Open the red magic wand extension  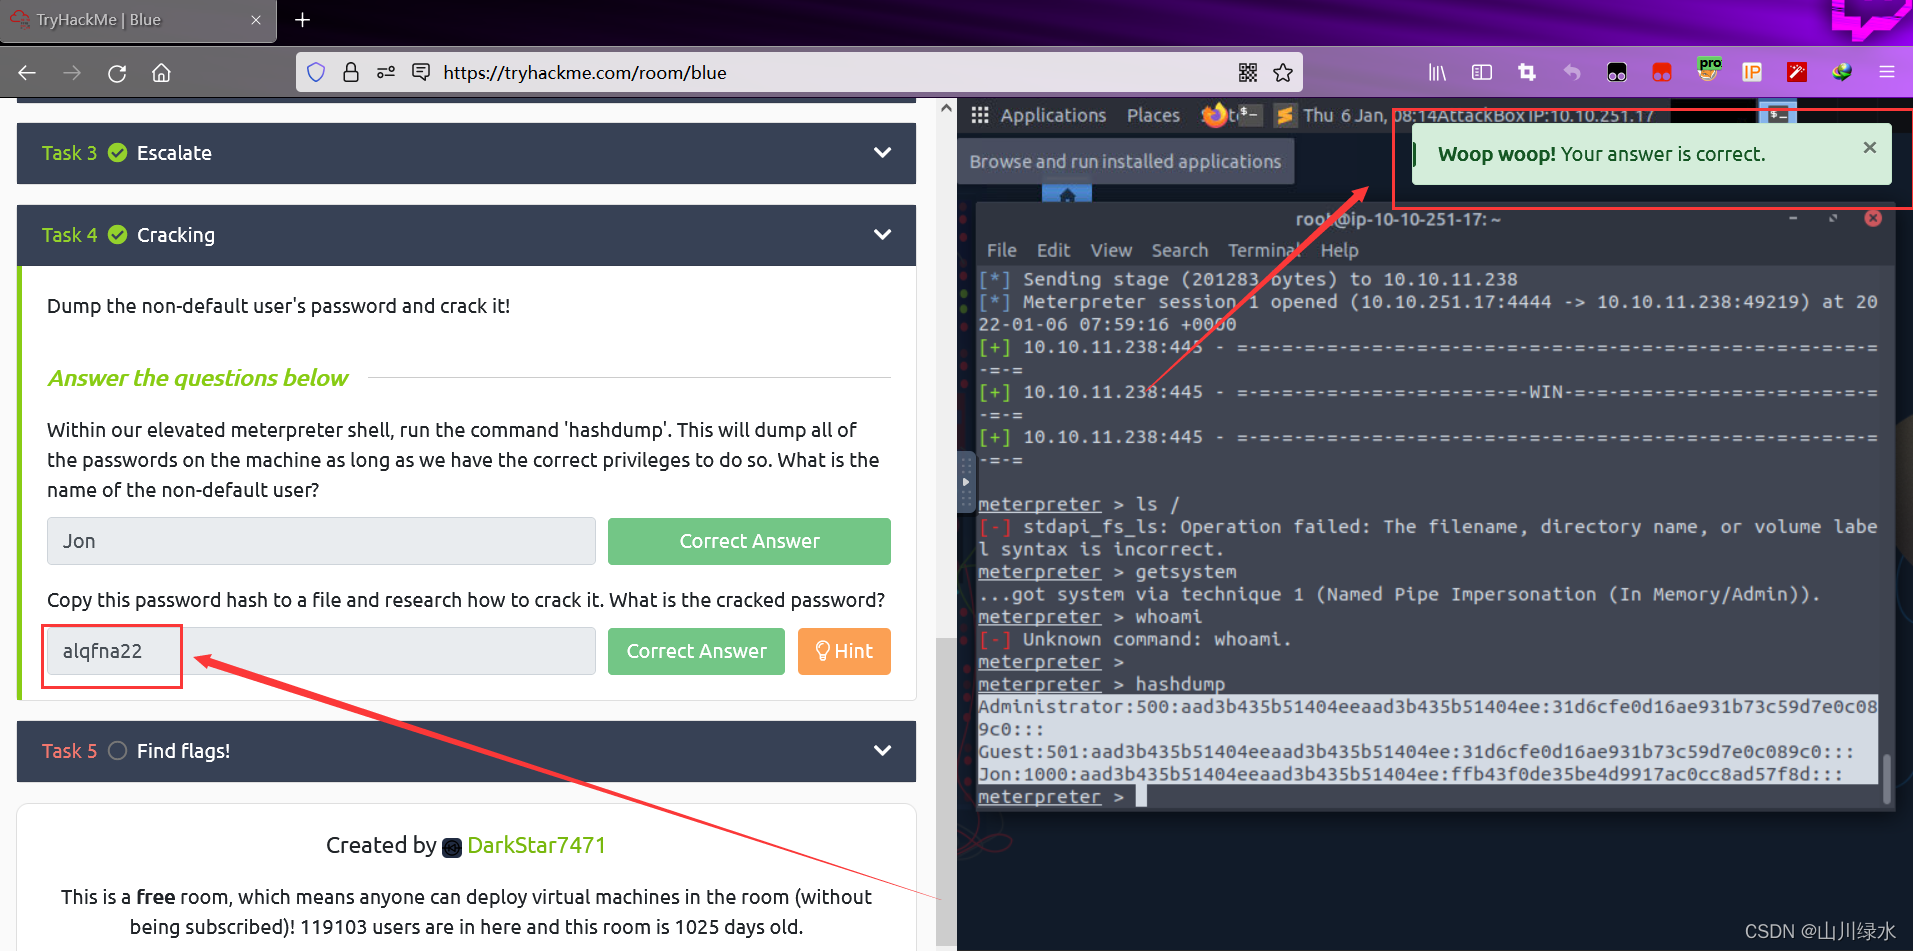click(x=1797, y=72)
